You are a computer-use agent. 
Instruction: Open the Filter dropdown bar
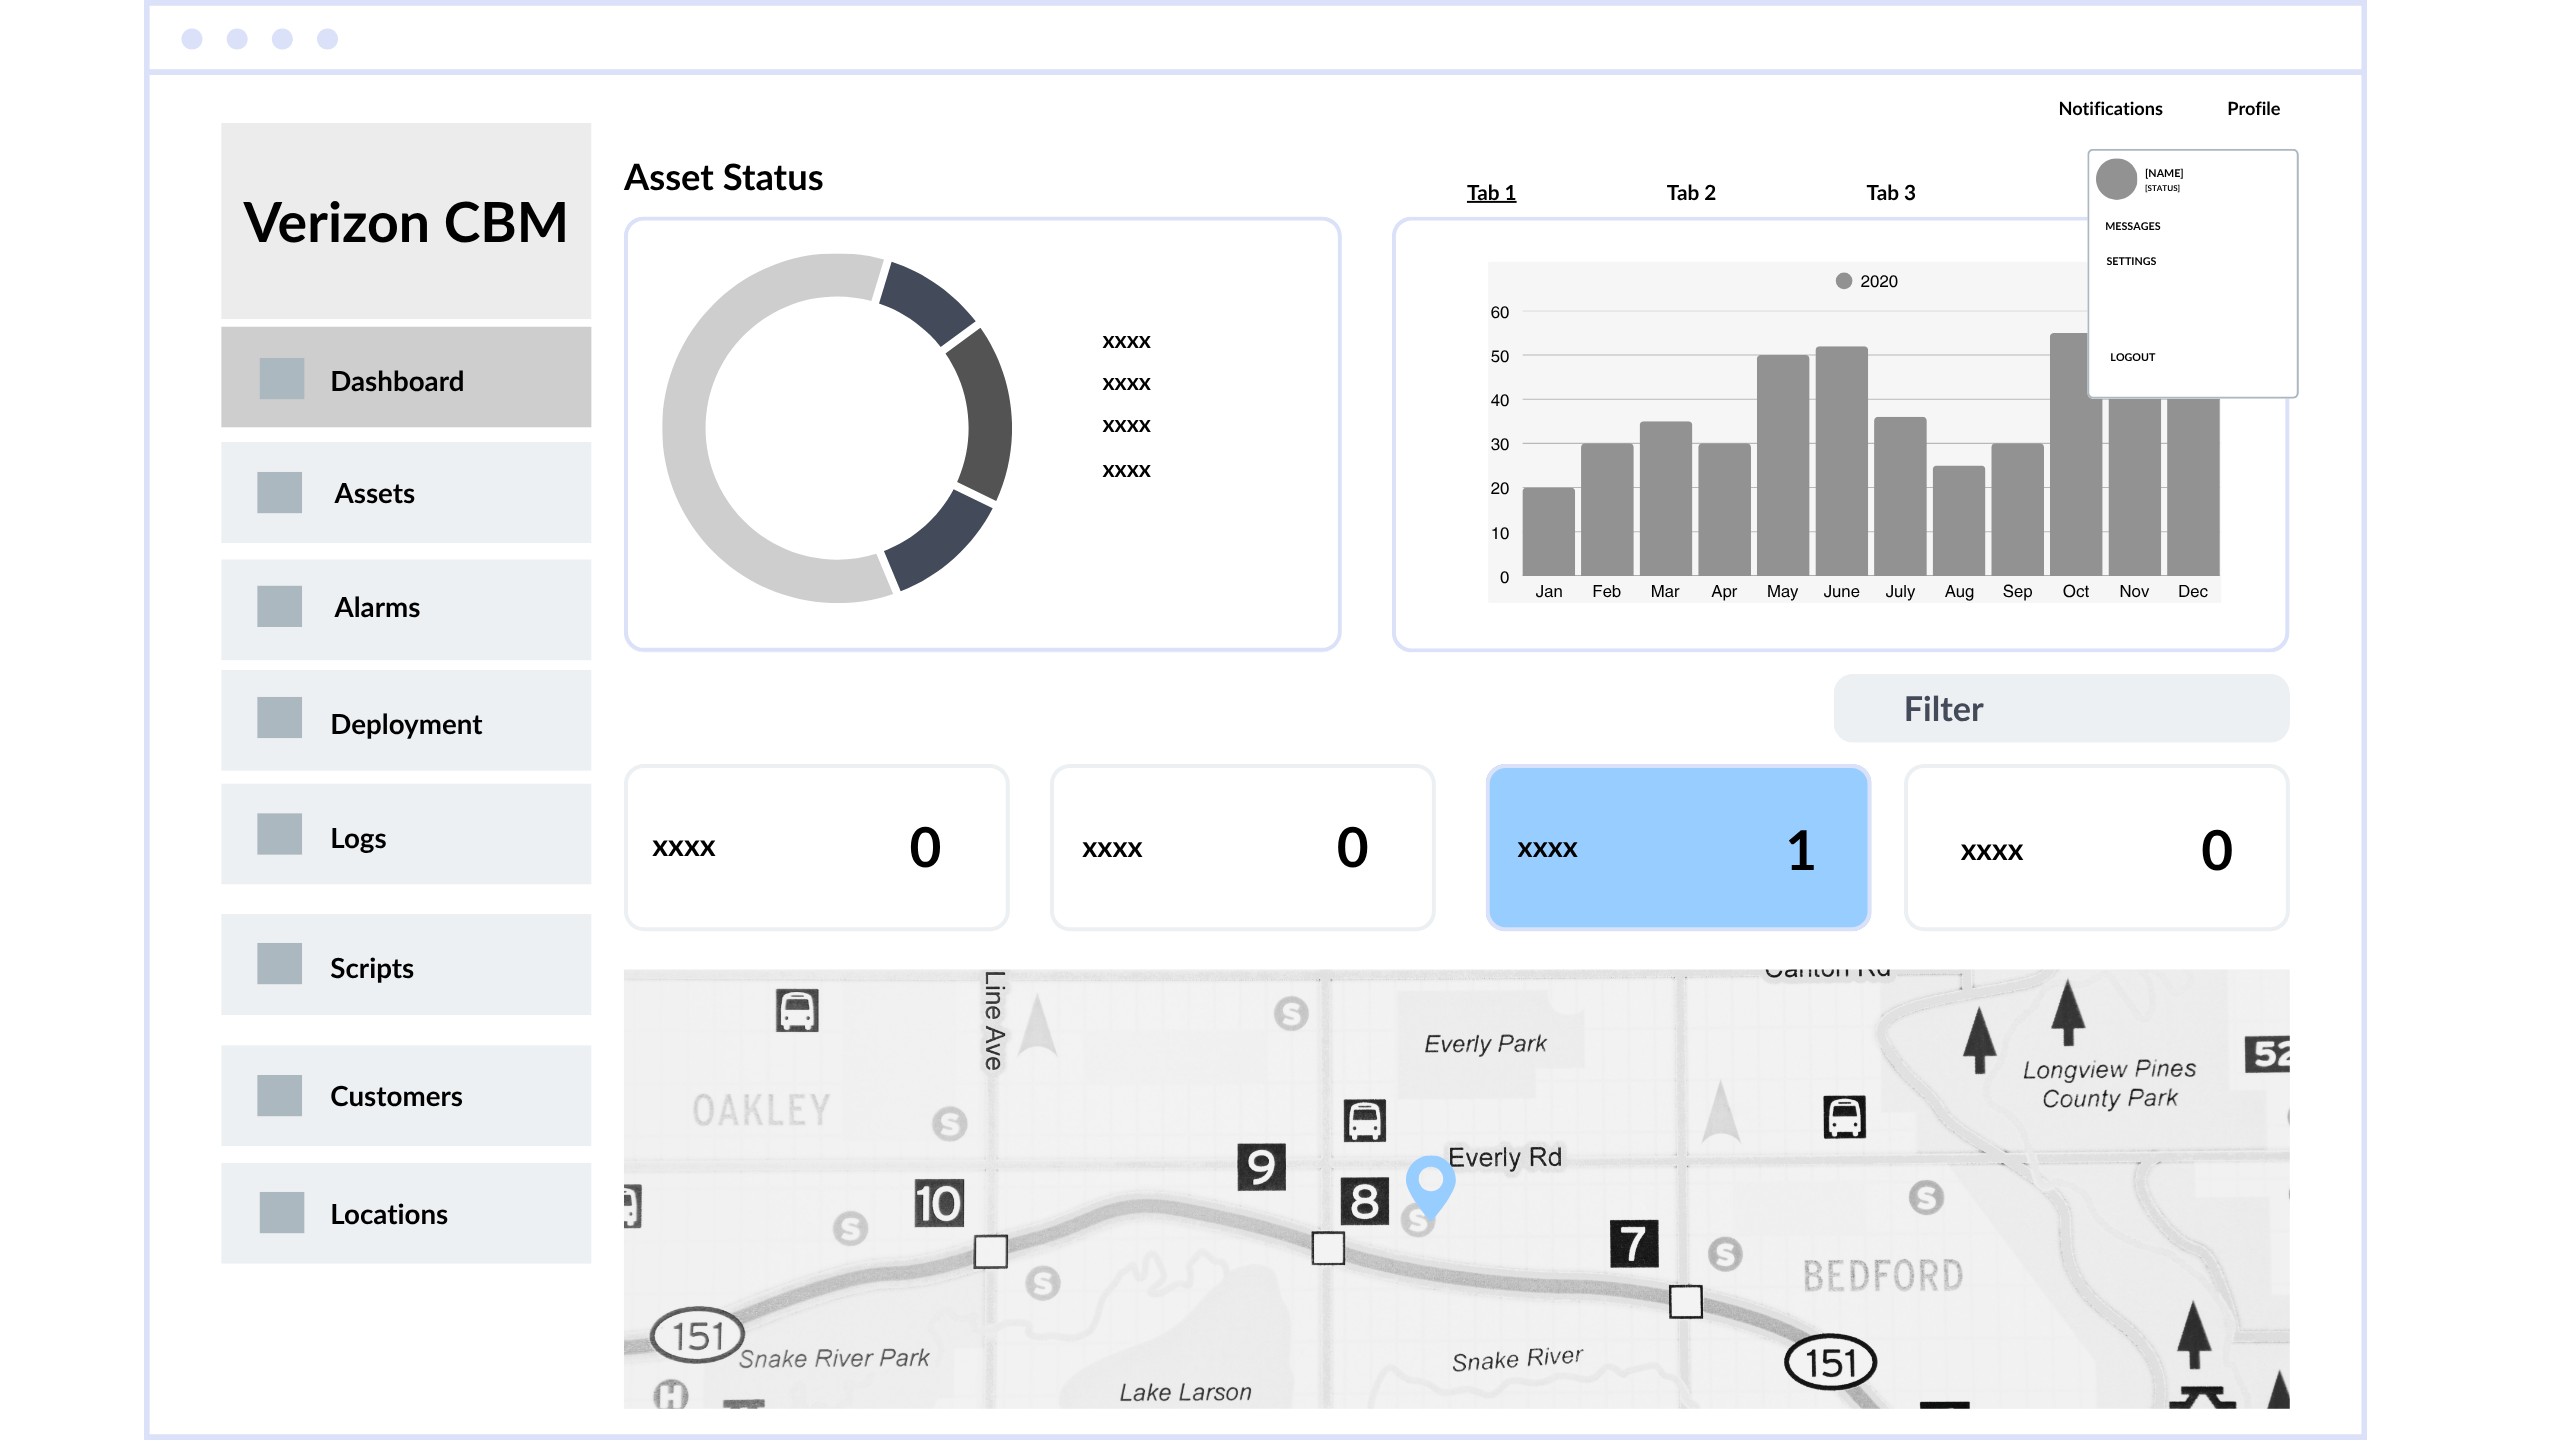click(2060, 709)
